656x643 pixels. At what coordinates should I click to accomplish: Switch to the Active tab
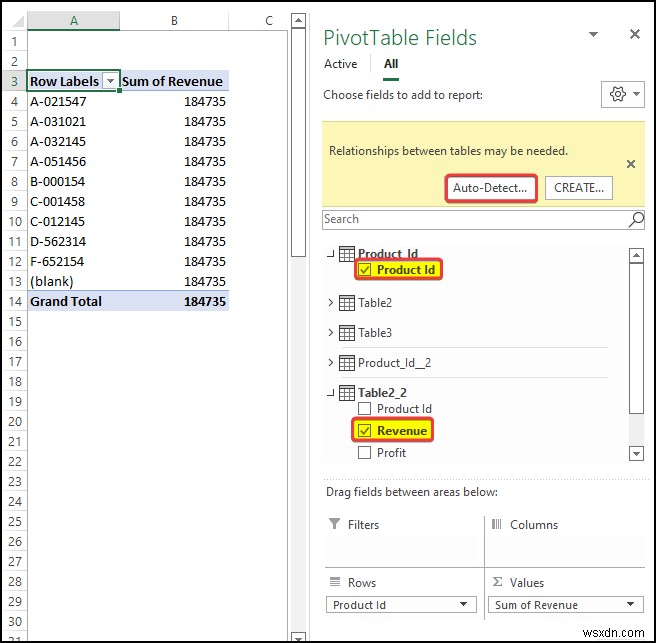coord(341,64)
